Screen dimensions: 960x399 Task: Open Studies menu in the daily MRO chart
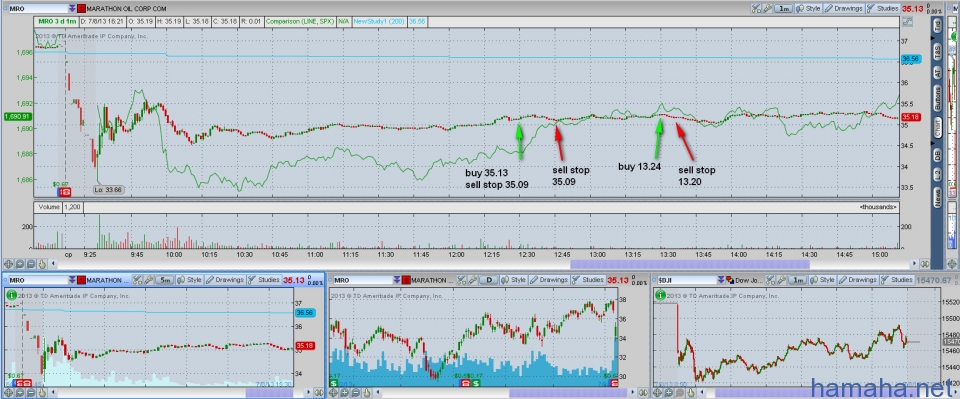(588, 280)
